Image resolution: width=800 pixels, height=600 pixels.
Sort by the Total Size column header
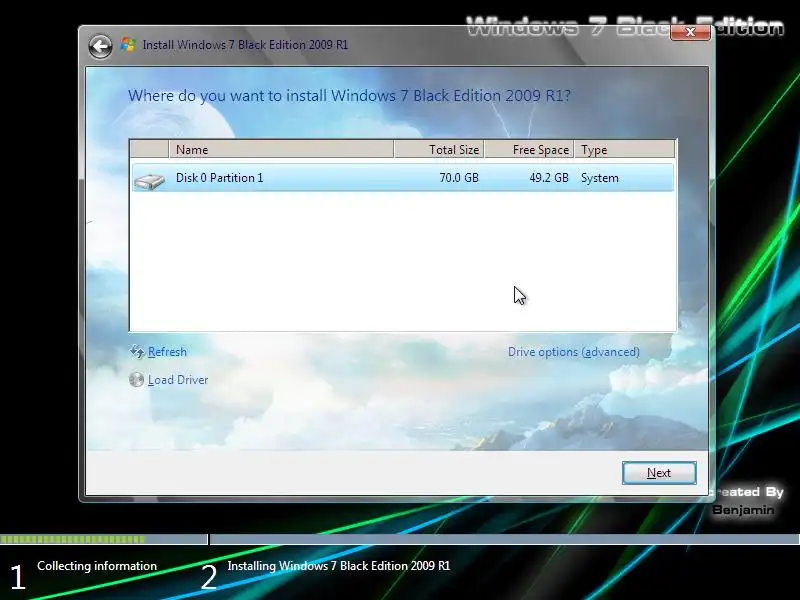(439, 149)
